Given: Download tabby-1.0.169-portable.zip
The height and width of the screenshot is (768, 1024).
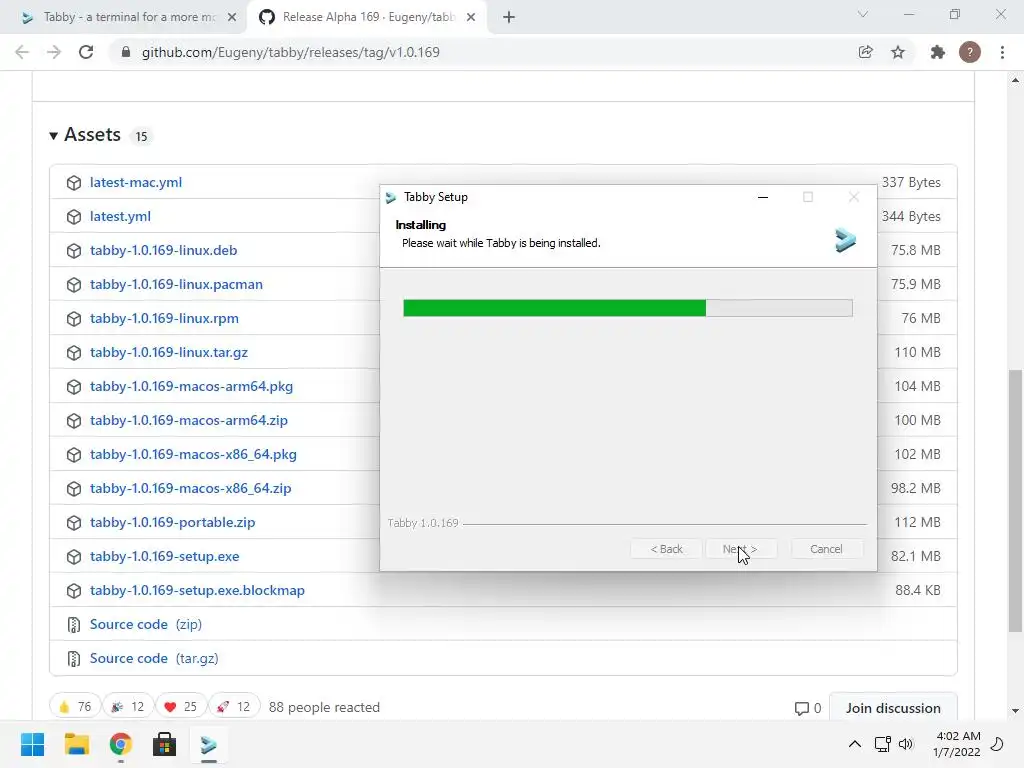Looking at the screenshot, I should (x=172, y=522).
